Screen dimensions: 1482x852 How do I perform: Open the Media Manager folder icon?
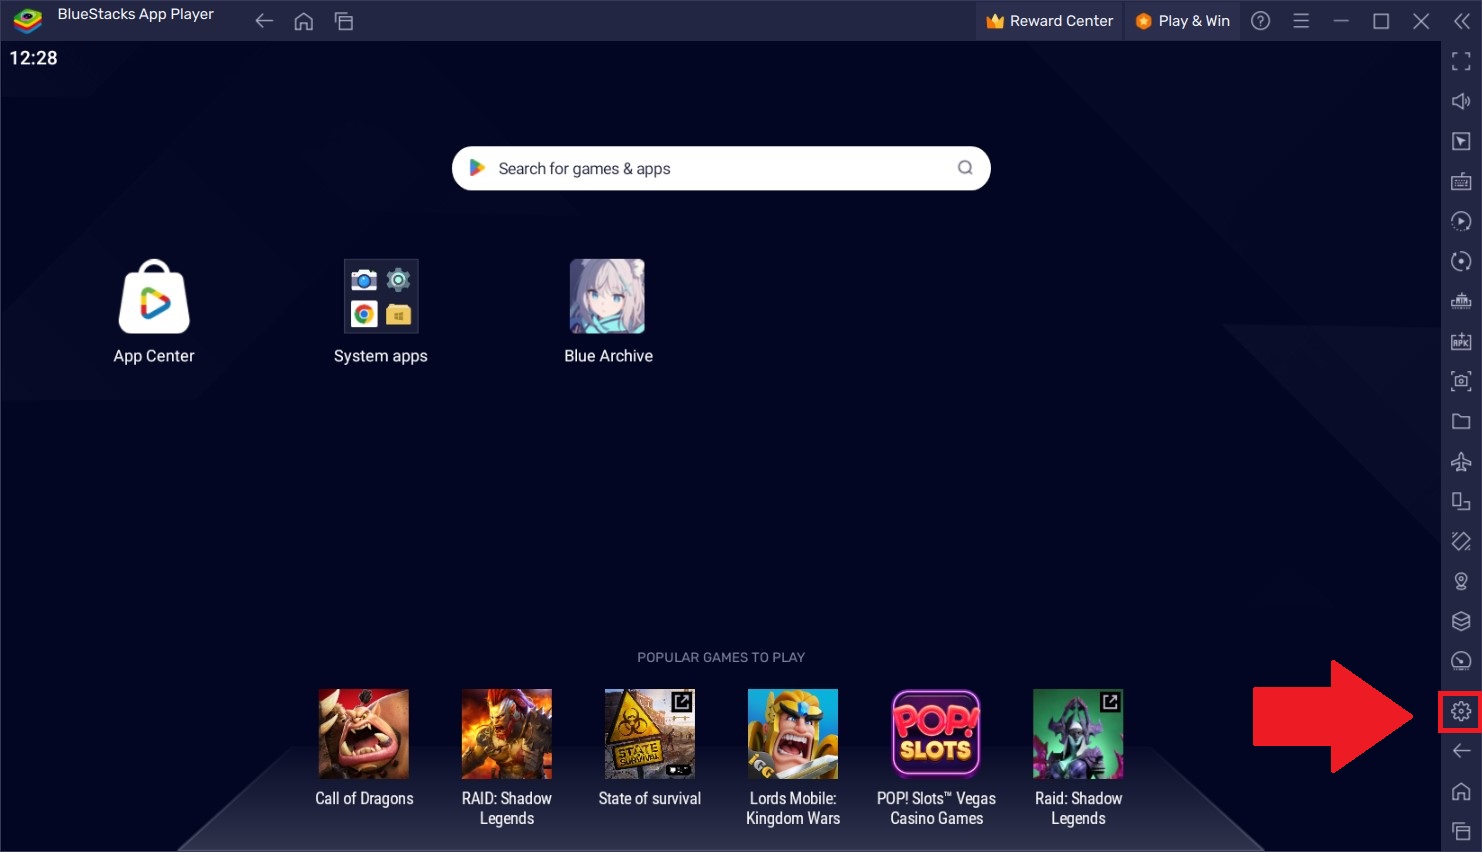click(x=1461, y=421)
